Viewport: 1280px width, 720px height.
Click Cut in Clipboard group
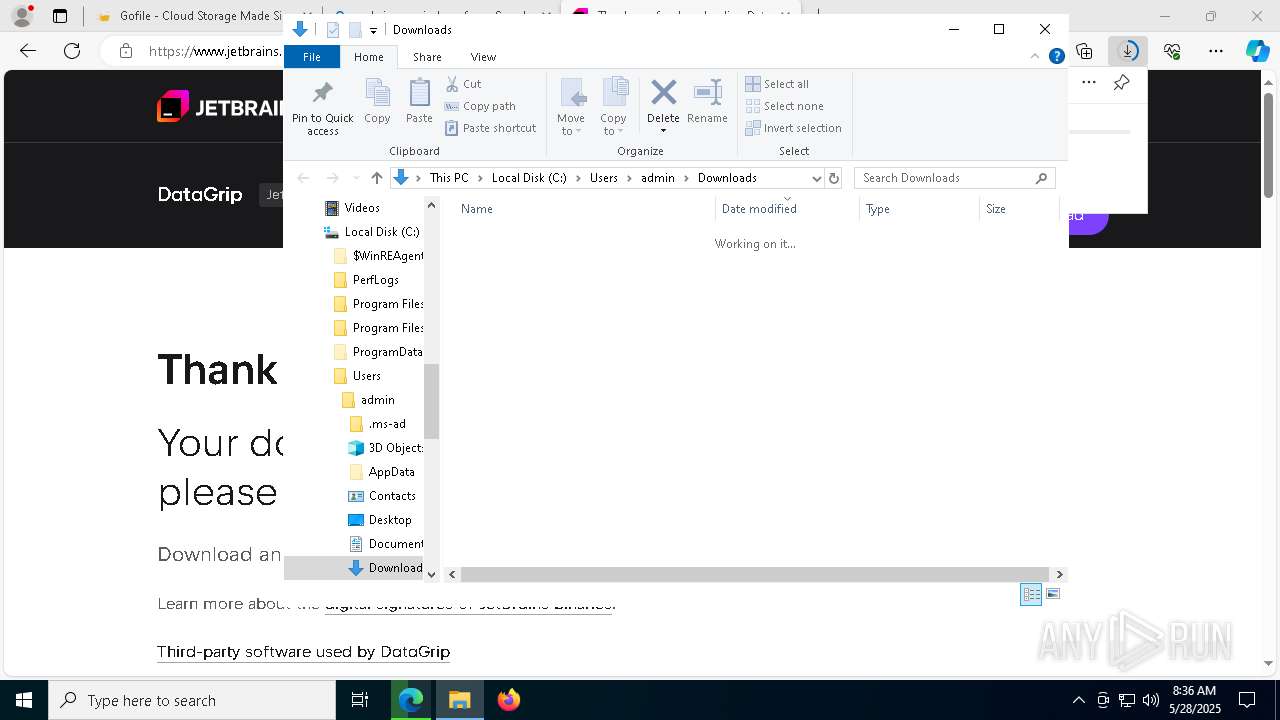click(463, 84)
